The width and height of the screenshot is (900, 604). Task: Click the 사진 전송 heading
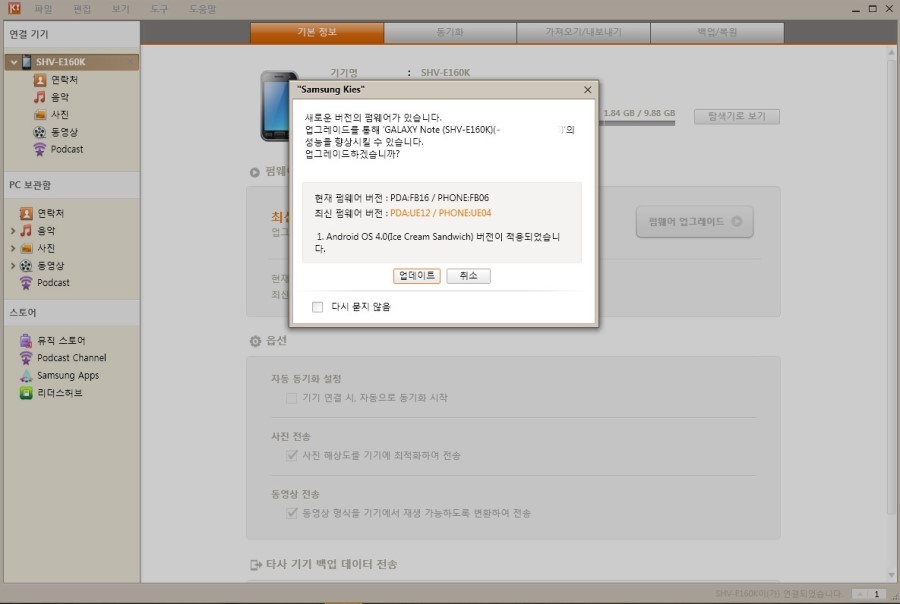tap(290, 436)
